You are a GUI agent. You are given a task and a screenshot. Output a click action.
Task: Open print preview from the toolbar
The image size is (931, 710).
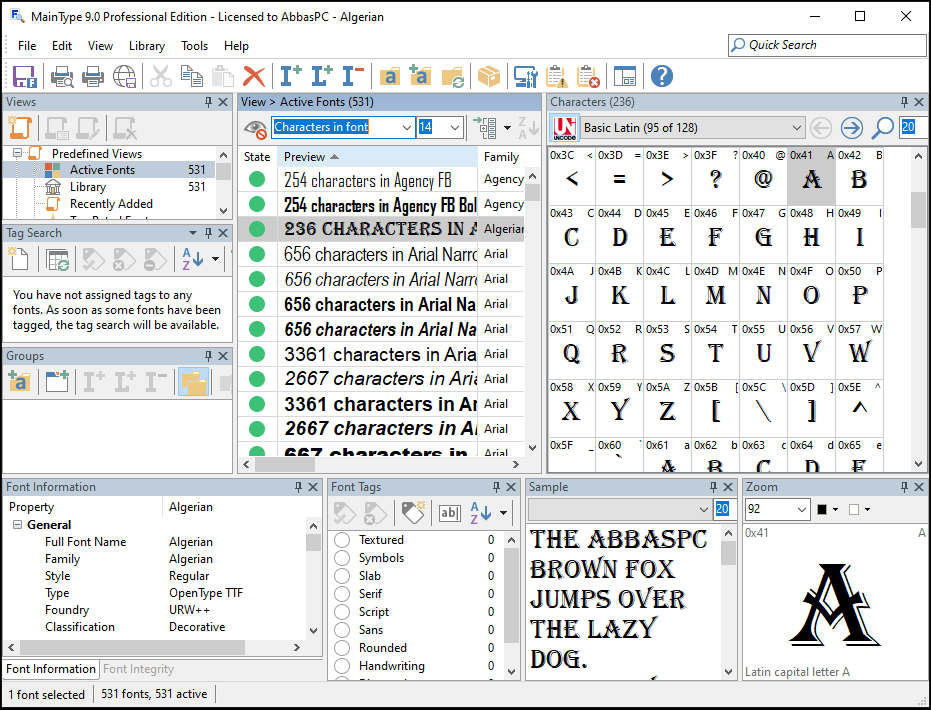tap(62, 77)
